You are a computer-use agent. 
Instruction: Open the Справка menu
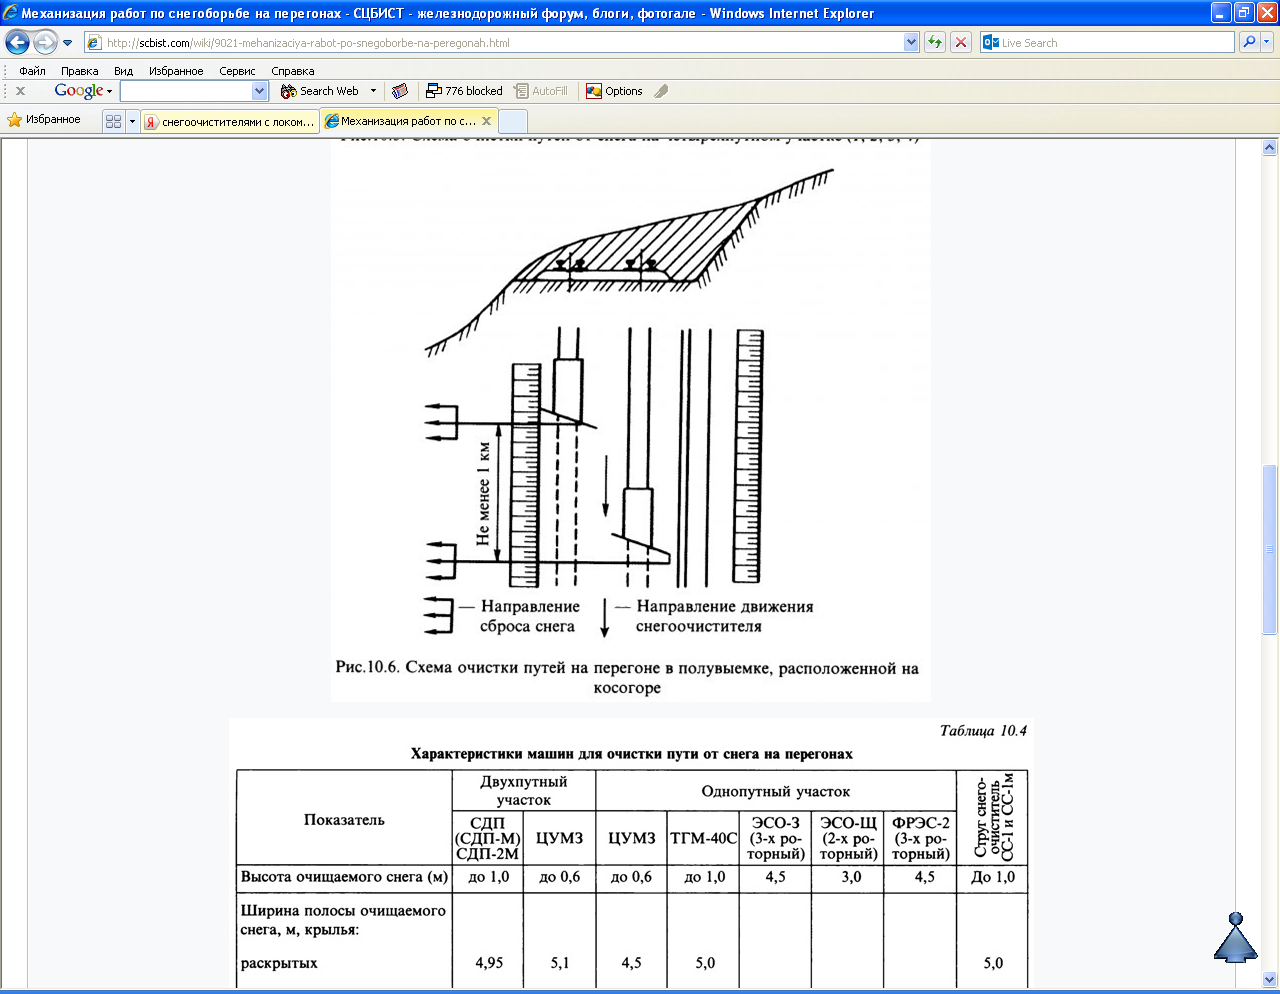tap(293, 71)
